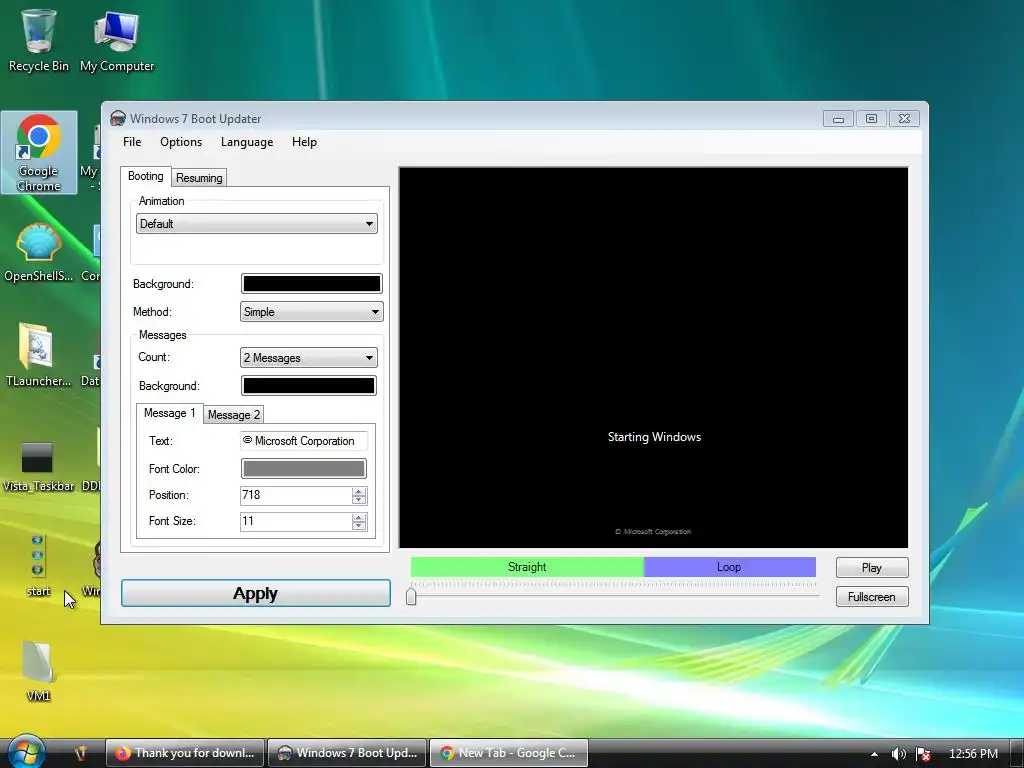Switch to the Booting tab
Image resolution: width=1024 pixels, height=768 pixels.
[x=146, y=176]
